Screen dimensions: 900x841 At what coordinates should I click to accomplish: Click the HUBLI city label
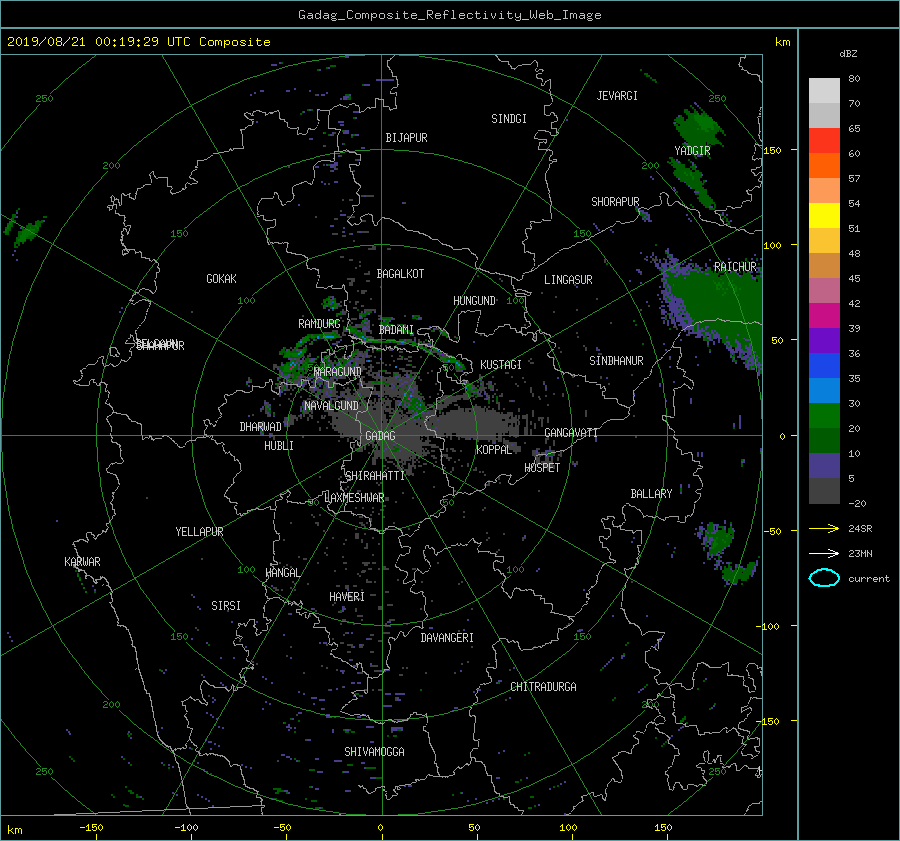pyautogui.click(x=278, y=446)
